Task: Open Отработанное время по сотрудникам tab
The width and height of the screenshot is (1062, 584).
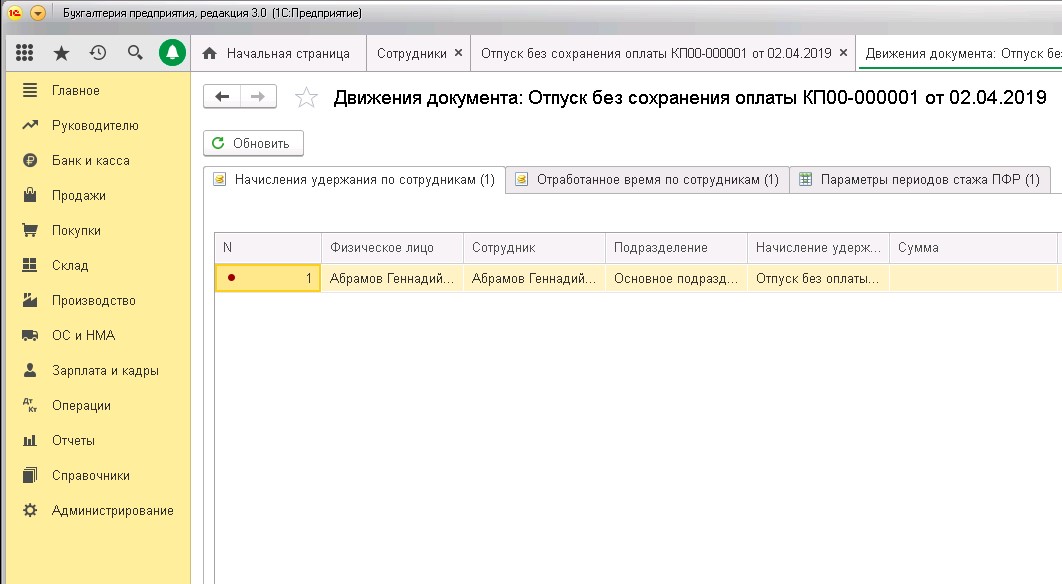Action: pyautogui.click(x=647, y=180)
